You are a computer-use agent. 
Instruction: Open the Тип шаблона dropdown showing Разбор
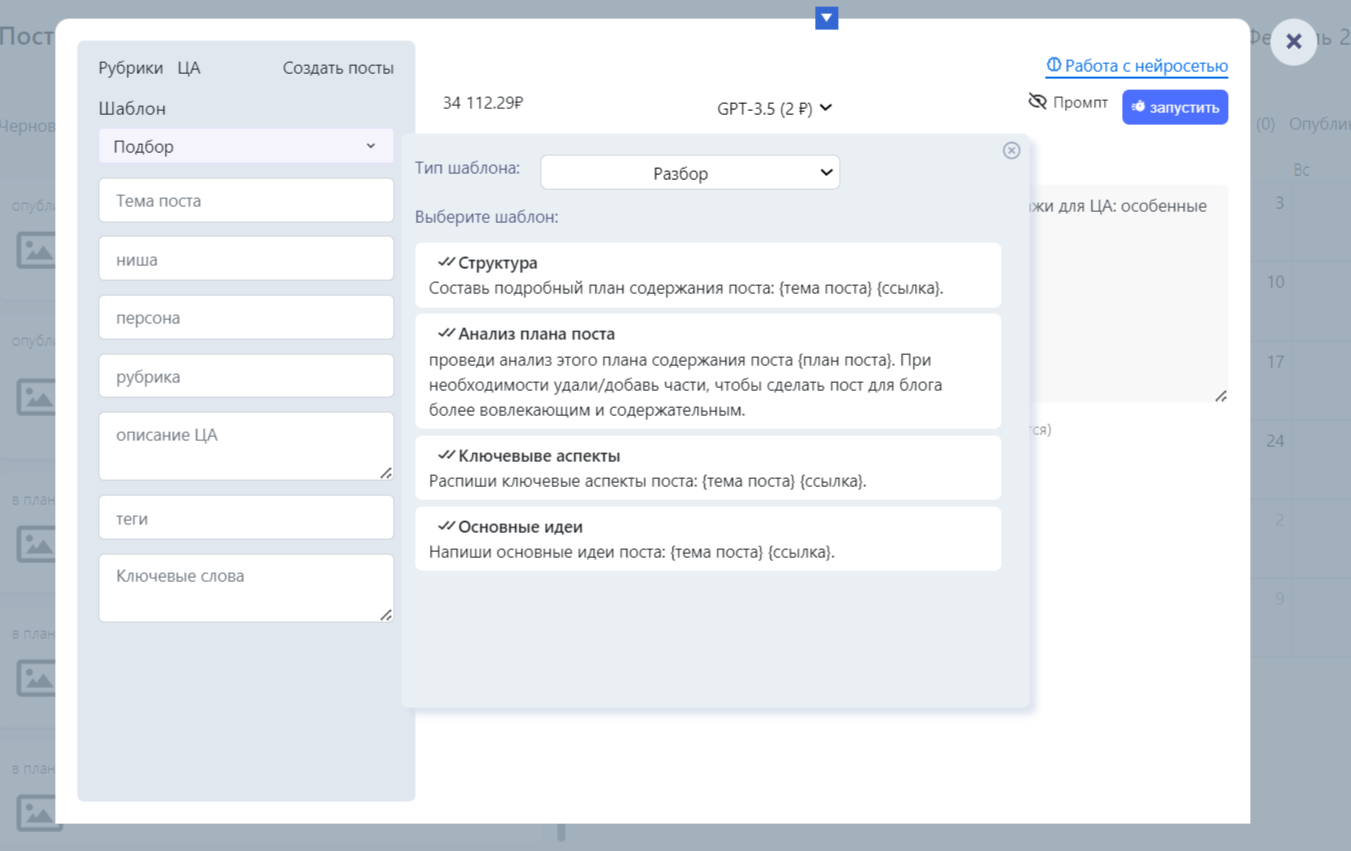point(690,173)
